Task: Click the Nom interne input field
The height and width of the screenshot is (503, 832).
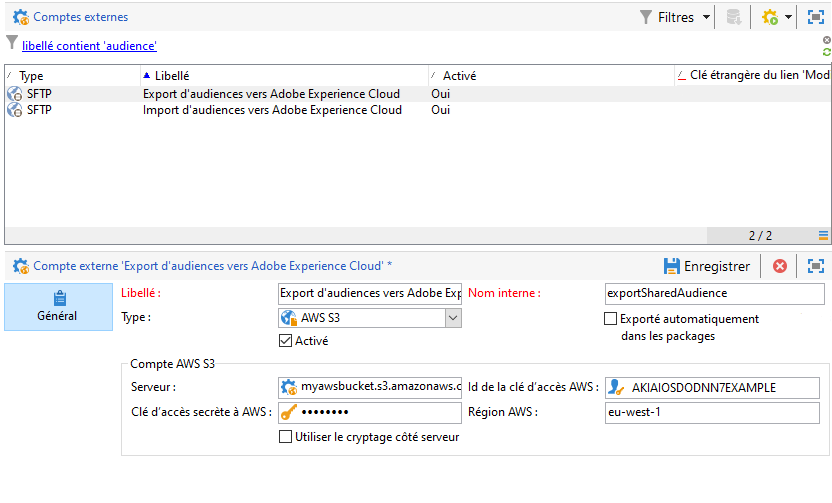Action: (x=714, y=293)
